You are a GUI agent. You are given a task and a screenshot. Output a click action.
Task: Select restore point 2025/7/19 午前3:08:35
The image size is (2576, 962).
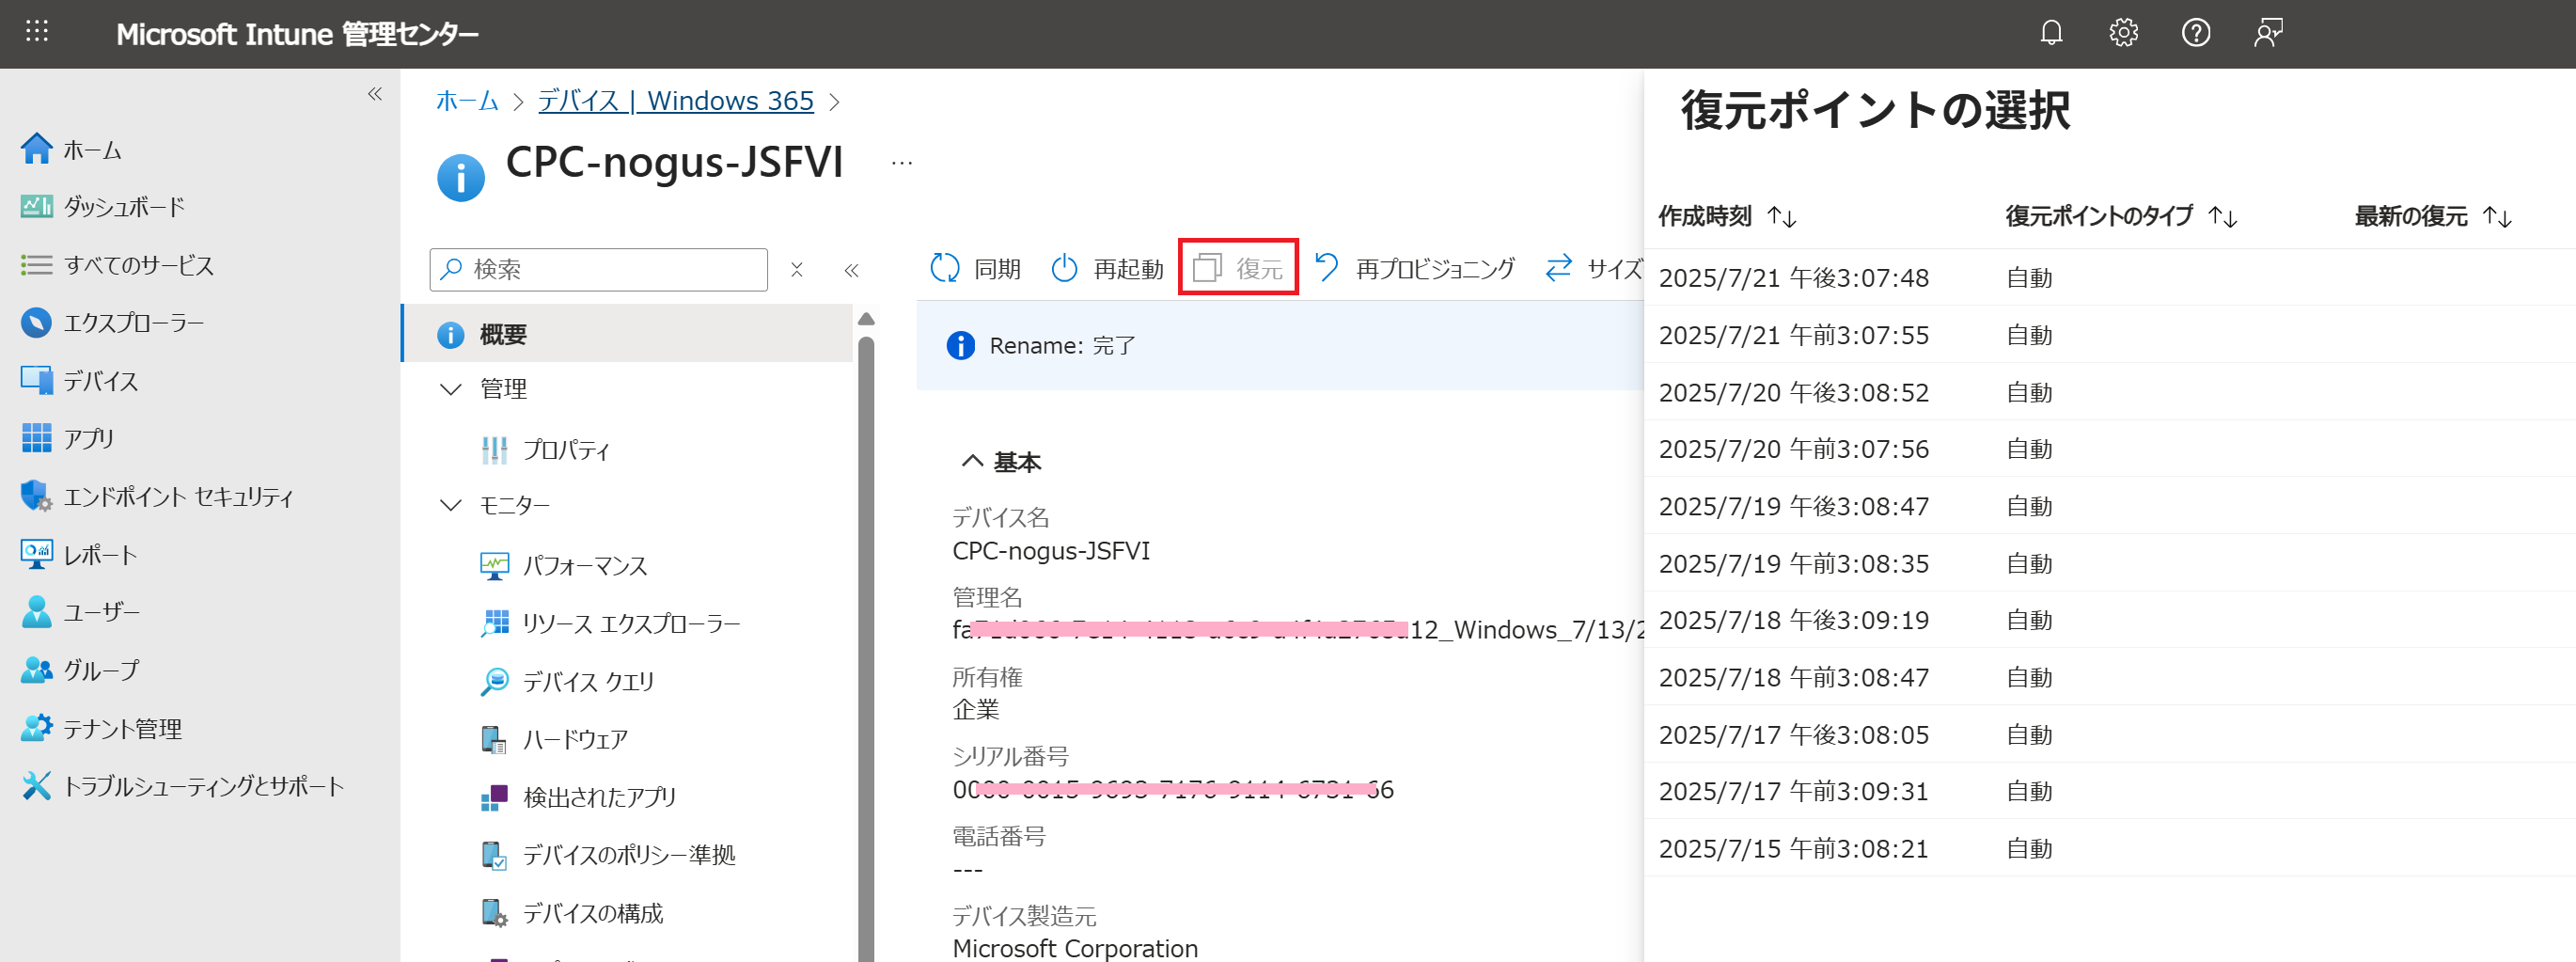pos(2110,563)
